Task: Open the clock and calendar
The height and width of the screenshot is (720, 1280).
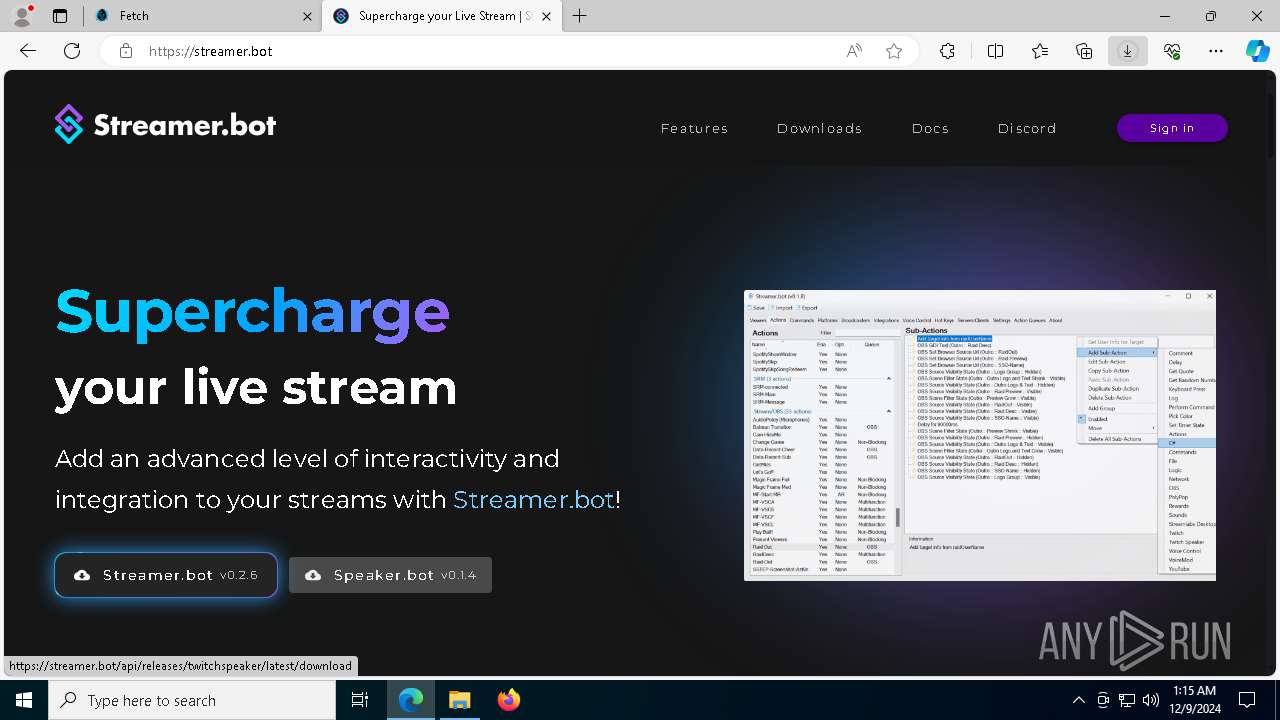Action: point(1194,700)
